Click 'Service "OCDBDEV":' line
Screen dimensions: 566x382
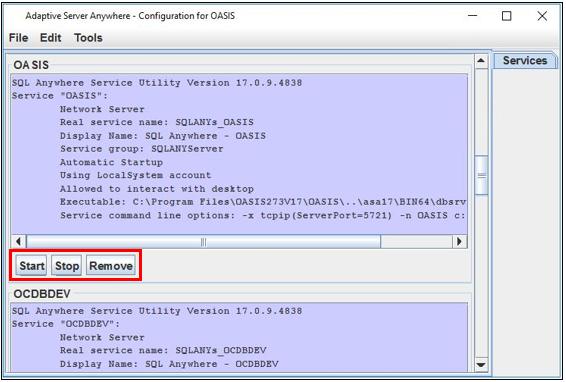click(66, 324)
